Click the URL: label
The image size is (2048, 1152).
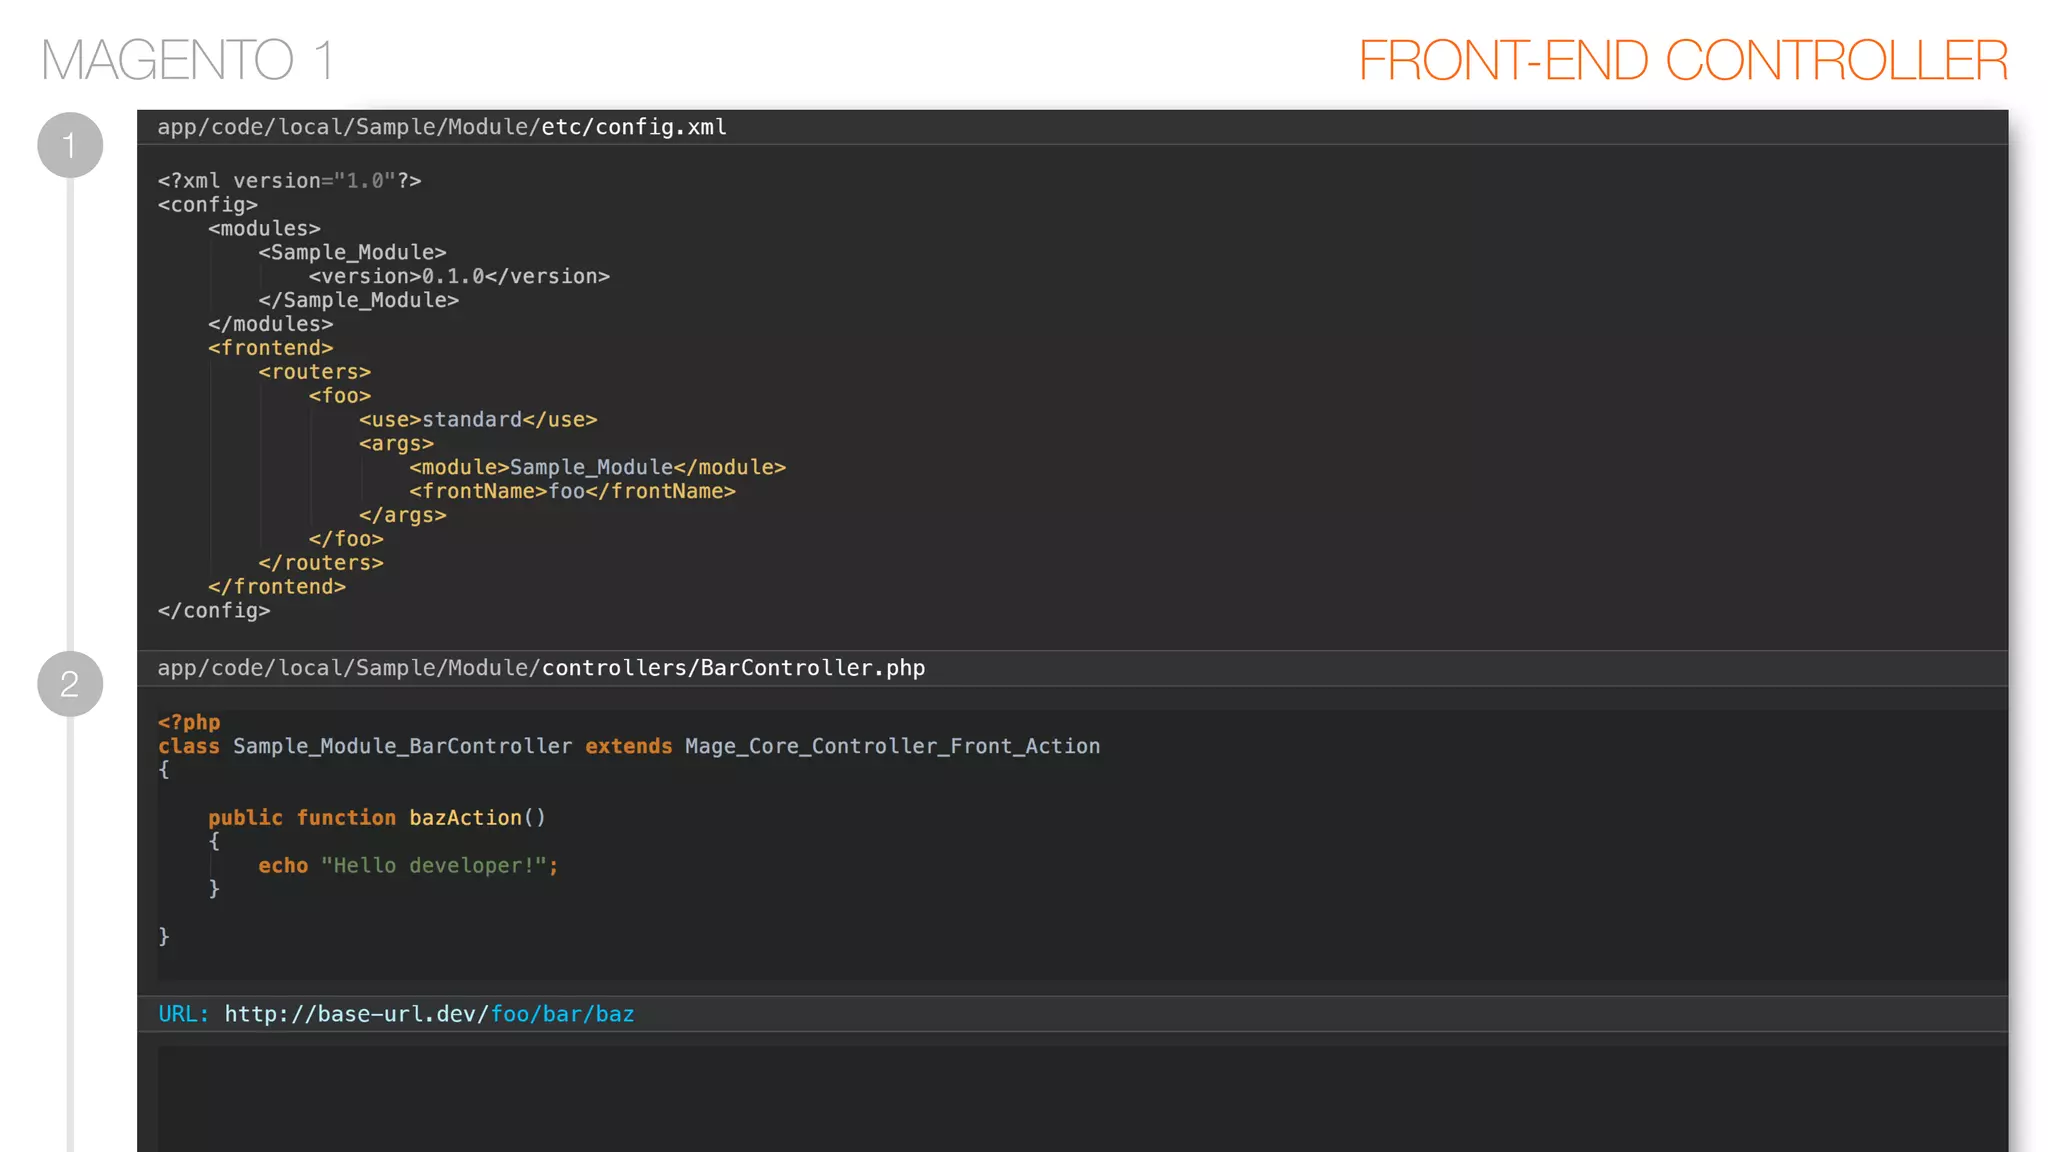tap(184, 1014)
